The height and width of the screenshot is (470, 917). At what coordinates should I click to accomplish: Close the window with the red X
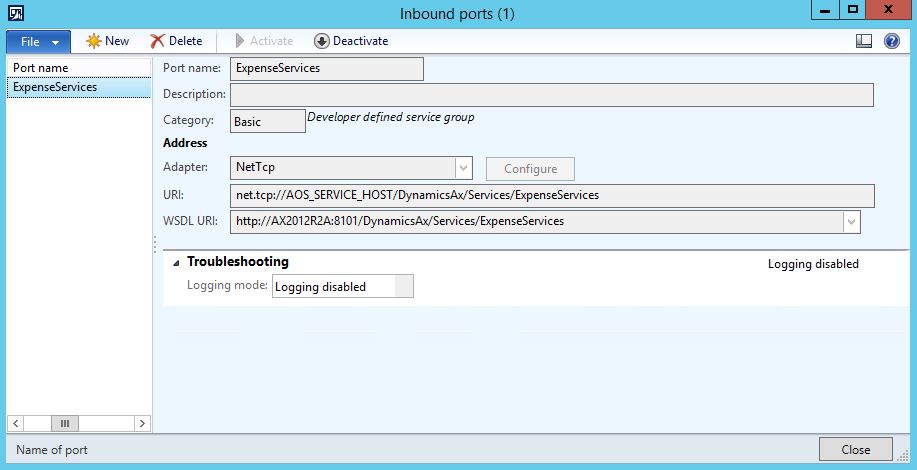(x=888, y=10)
